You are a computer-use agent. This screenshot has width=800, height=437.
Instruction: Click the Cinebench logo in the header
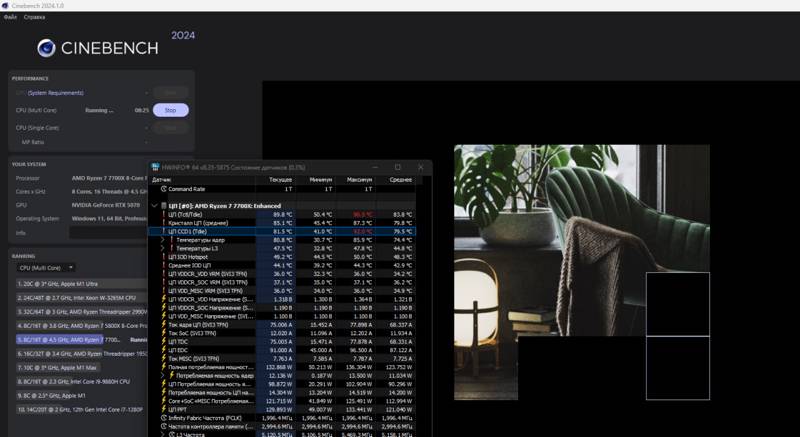(x=46, y=48)
